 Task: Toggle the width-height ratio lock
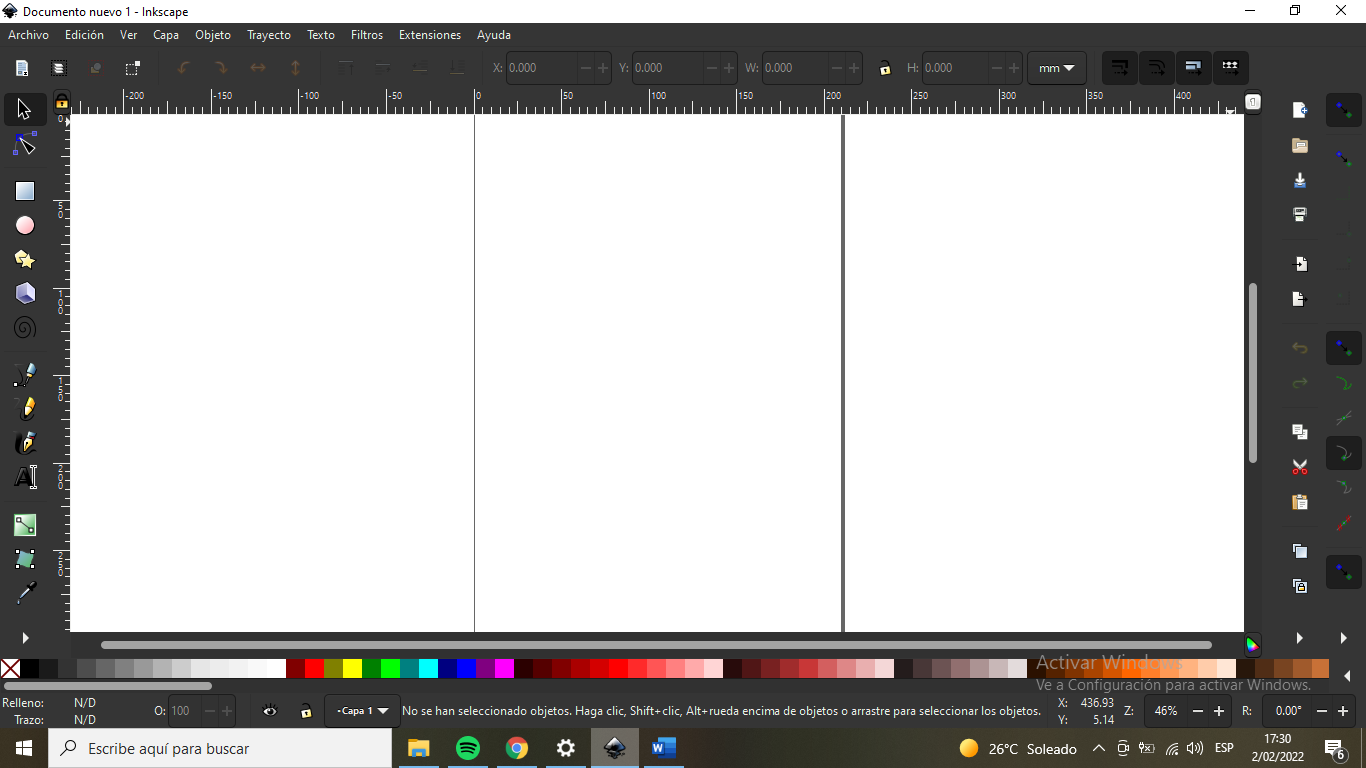(x=885, y=69)
